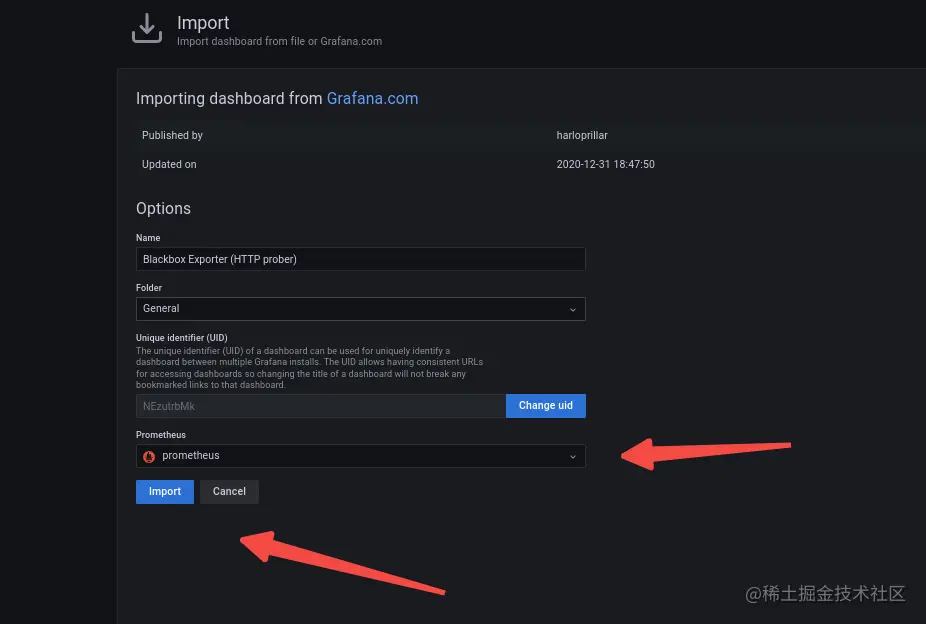Click the Prometheus flame icon
Viewport: 926px width, 624px height.
click(149, 456)
